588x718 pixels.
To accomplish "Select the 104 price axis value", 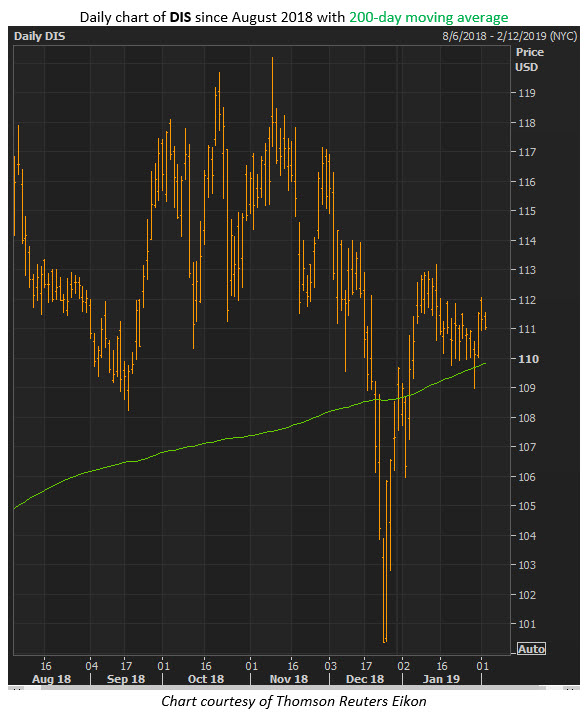I will pos(527,536).
